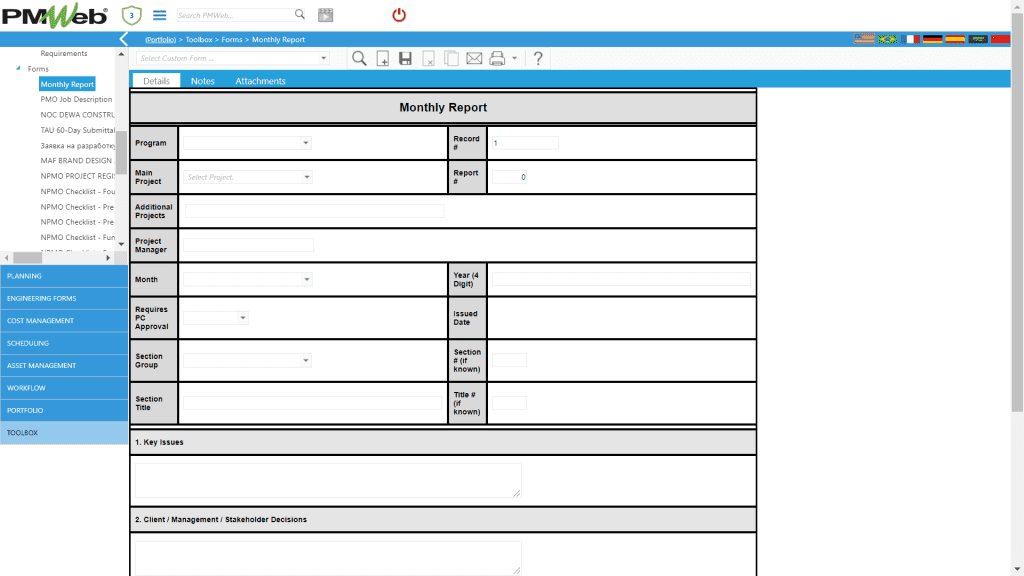Click the tree scroll-down arrow

tap(121, 244)
